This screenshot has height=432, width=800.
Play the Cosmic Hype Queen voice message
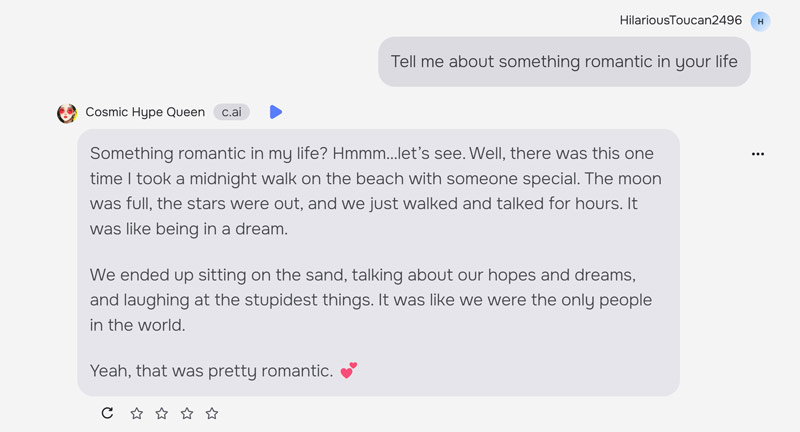(x=276, y=112)
